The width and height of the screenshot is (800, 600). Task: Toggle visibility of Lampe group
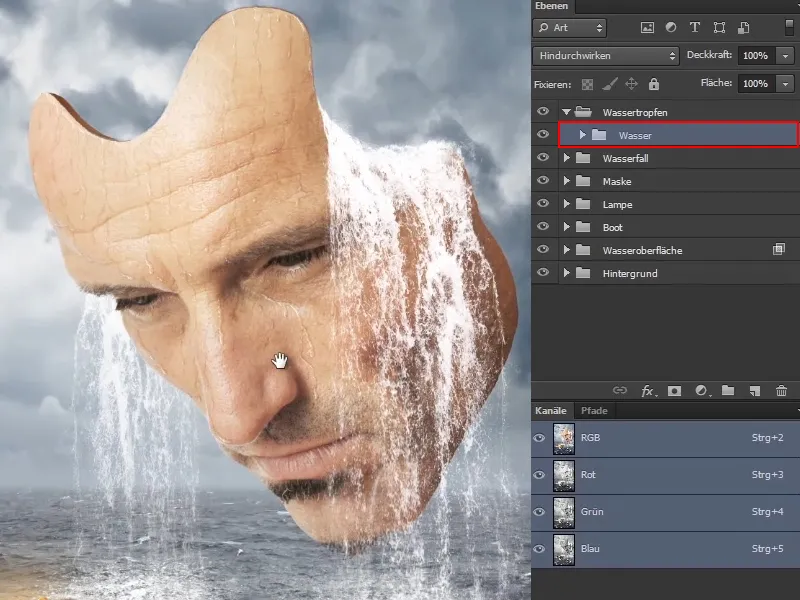point(543,203)
